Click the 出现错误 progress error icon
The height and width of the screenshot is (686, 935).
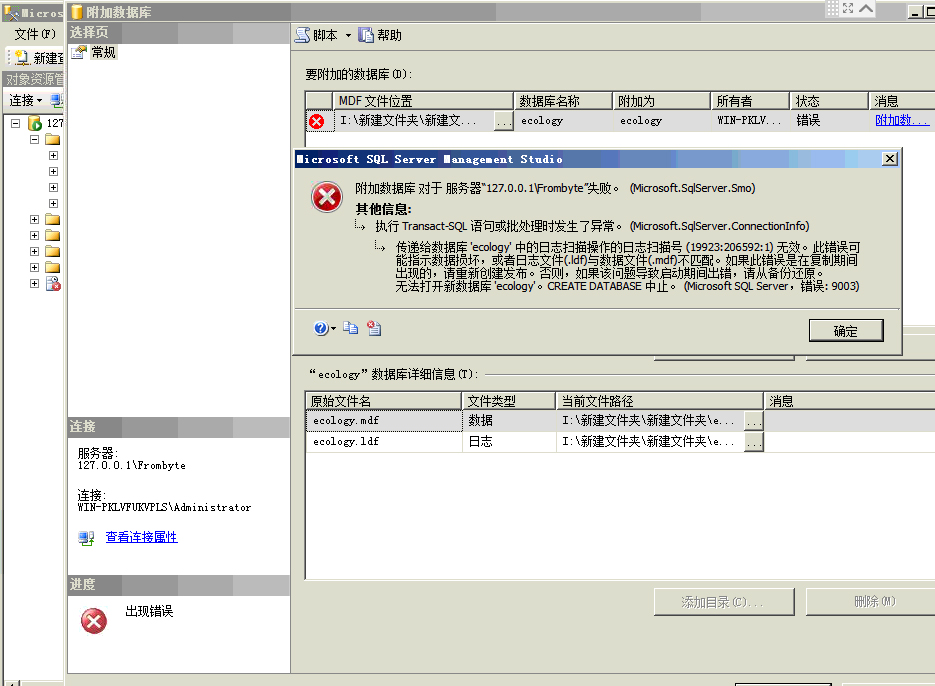(x=94, y=621)
